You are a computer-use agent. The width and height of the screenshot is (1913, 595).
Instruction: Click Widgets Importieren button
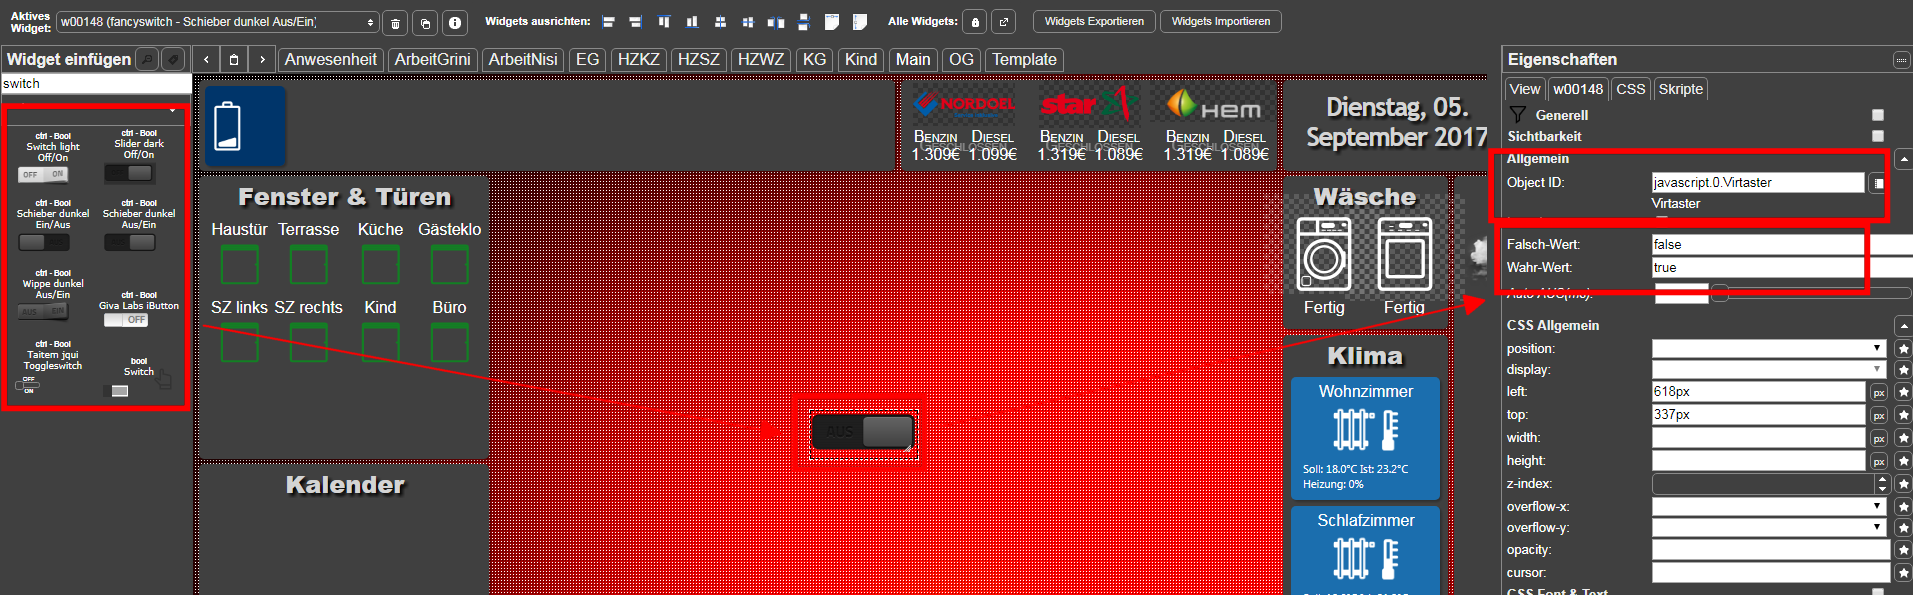pyautogui.click(x=1220, y=21)
